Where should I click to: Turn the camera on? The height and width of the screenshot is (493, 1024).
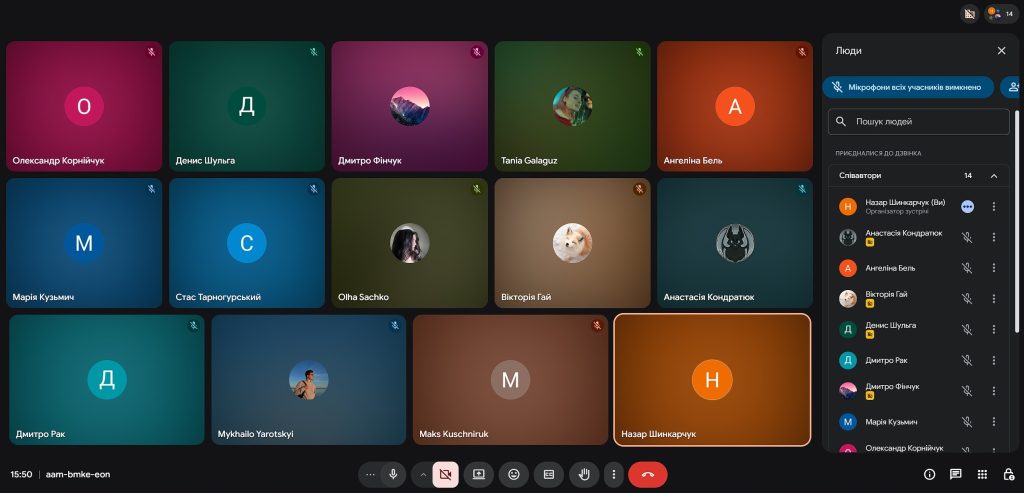click(x=445, y=474)
